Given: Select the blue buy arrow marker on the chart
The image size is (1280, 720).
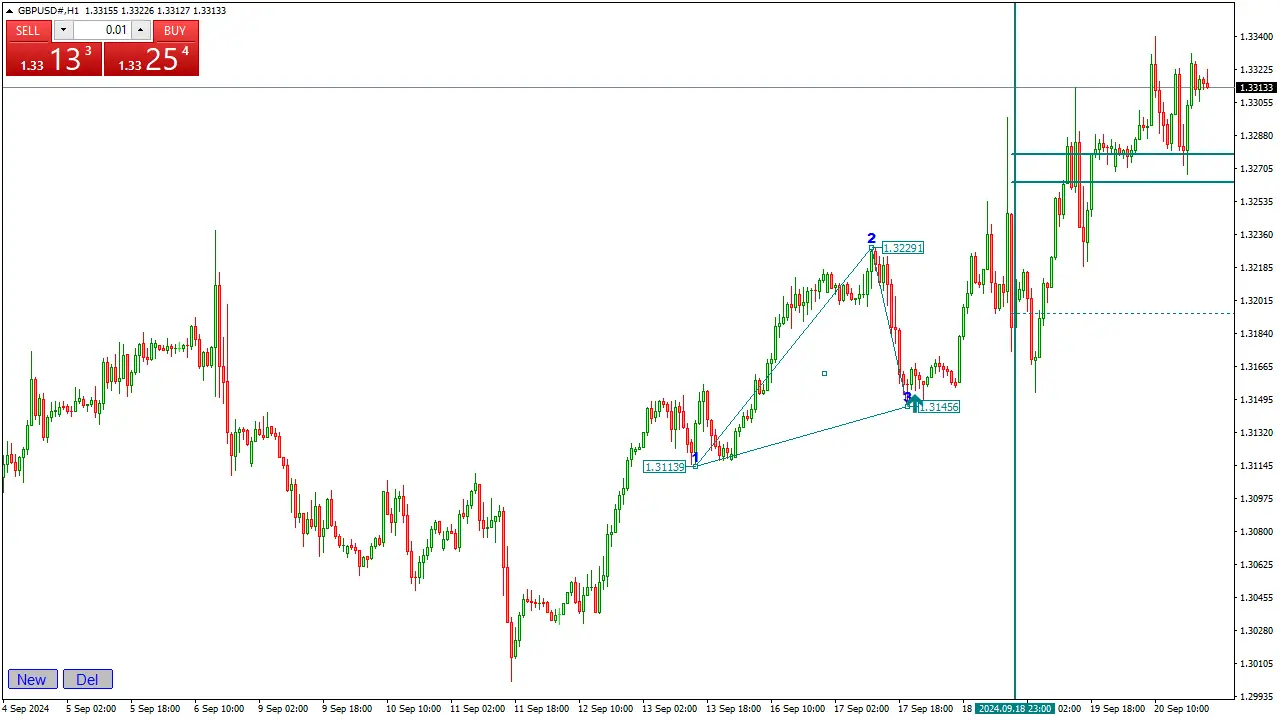Looking at the screenshot, I should (913, 402).
